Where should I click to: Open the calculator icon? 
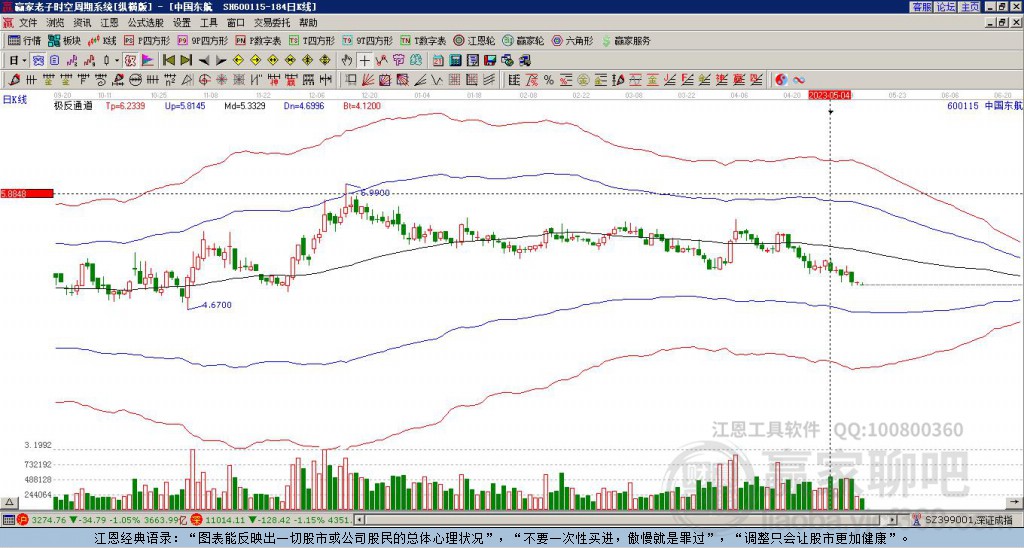tap(456, 61)
